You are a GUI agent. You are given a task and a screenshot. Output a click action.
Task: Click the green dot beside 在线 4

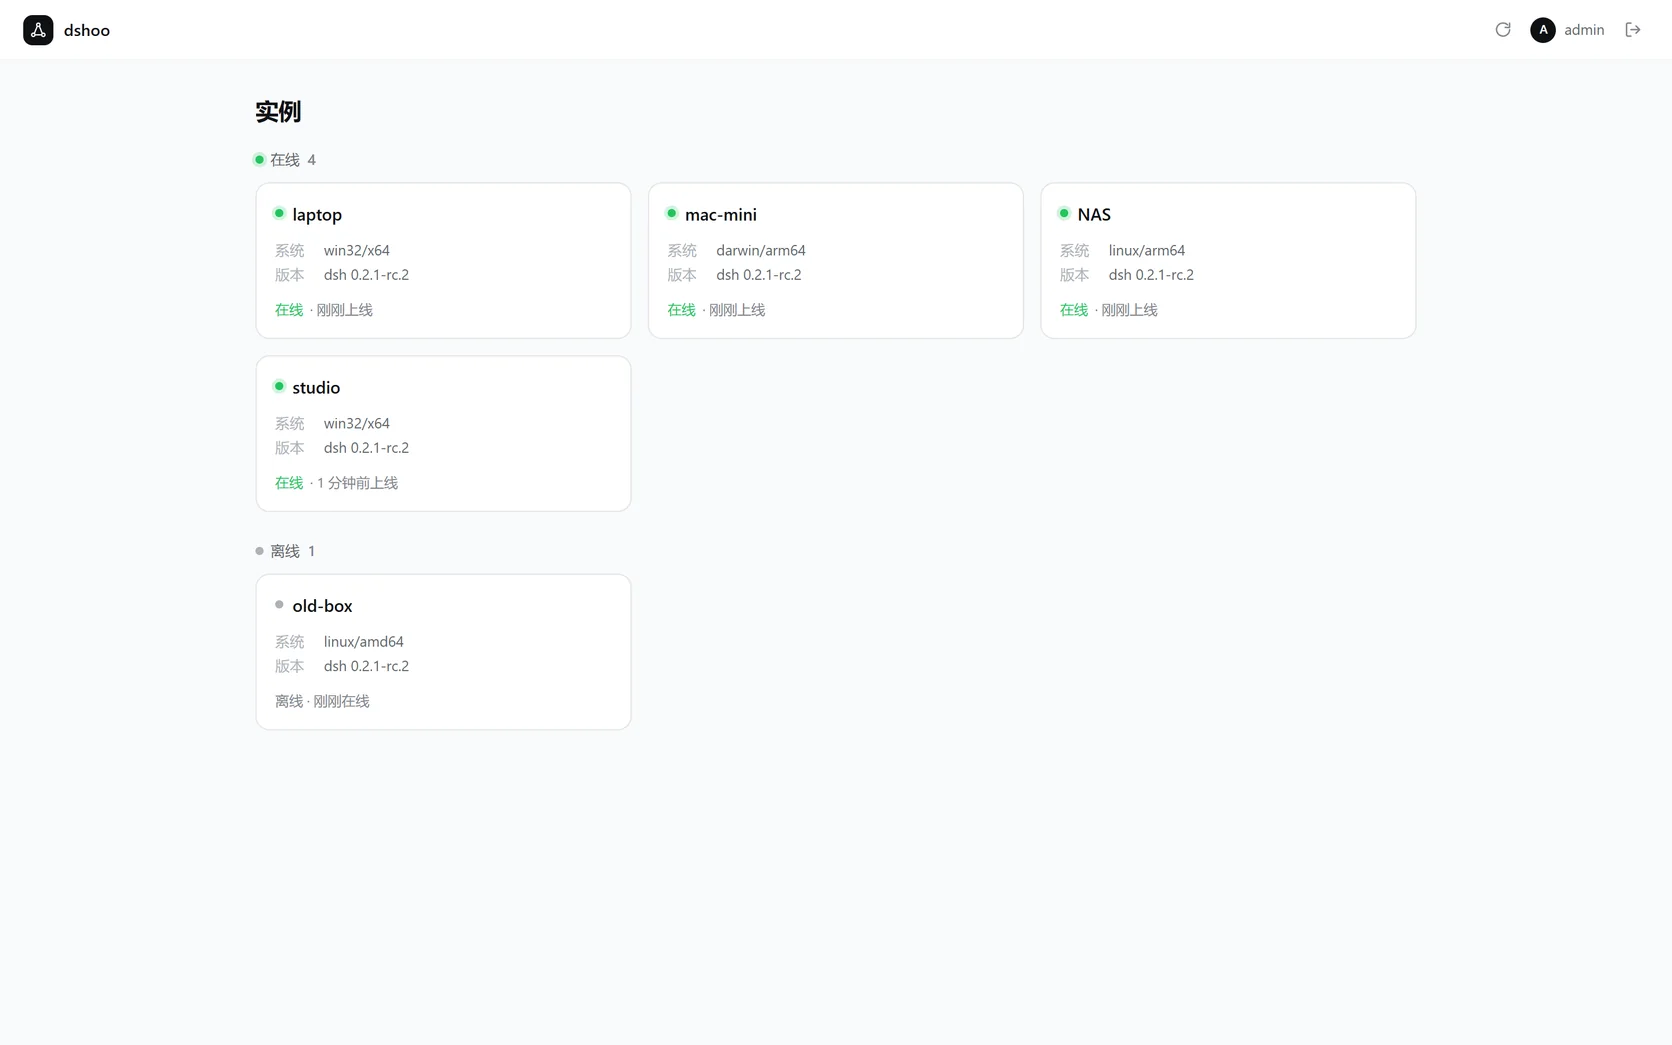[259, 159]
